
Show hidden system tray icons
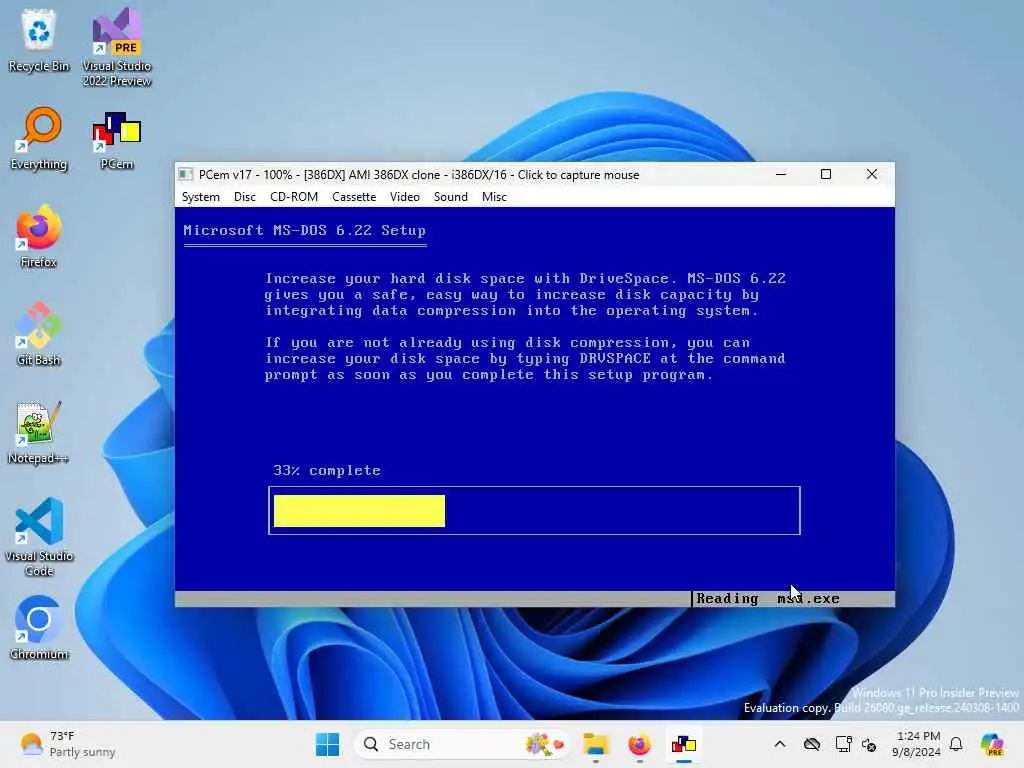pos(780,744)
